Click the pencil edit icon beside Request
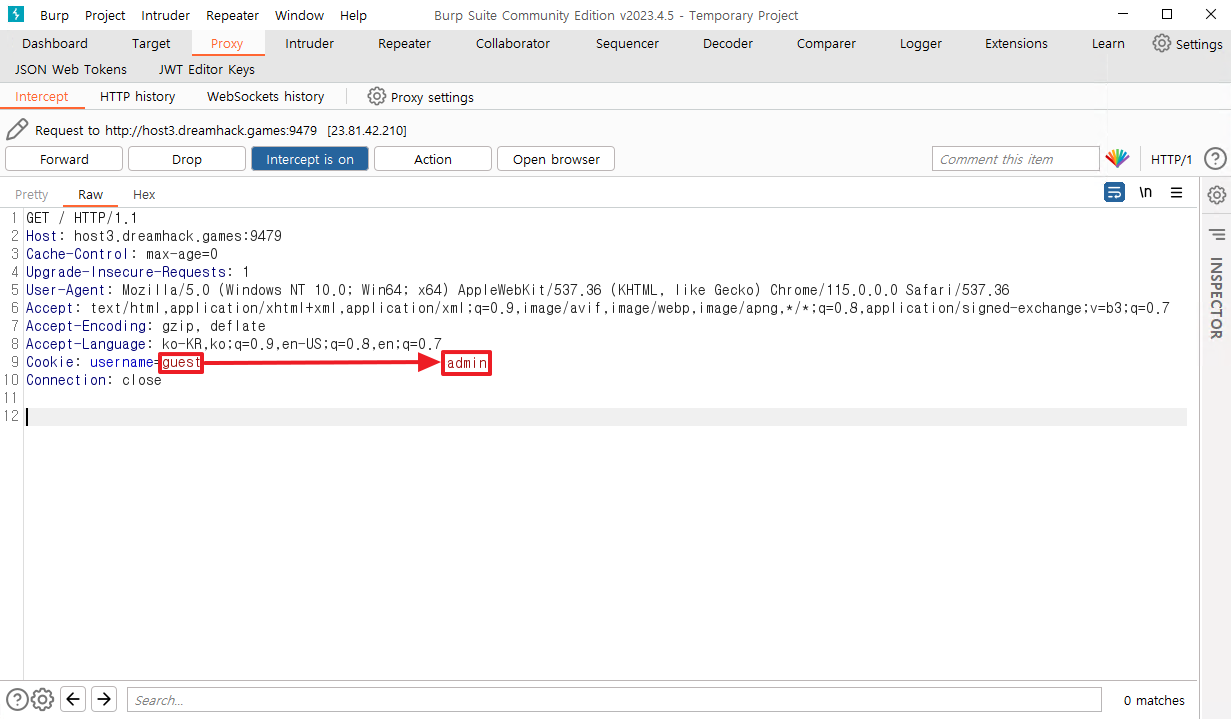 pyautogui.click(x=17, y=130)
